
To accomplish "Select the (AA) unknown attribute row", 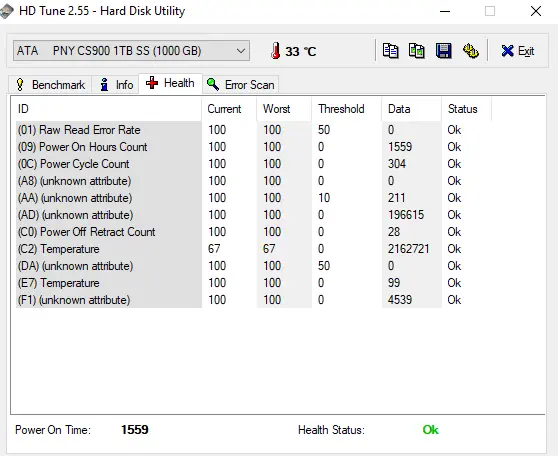I will pyautogui.click(x=253, y=198).
